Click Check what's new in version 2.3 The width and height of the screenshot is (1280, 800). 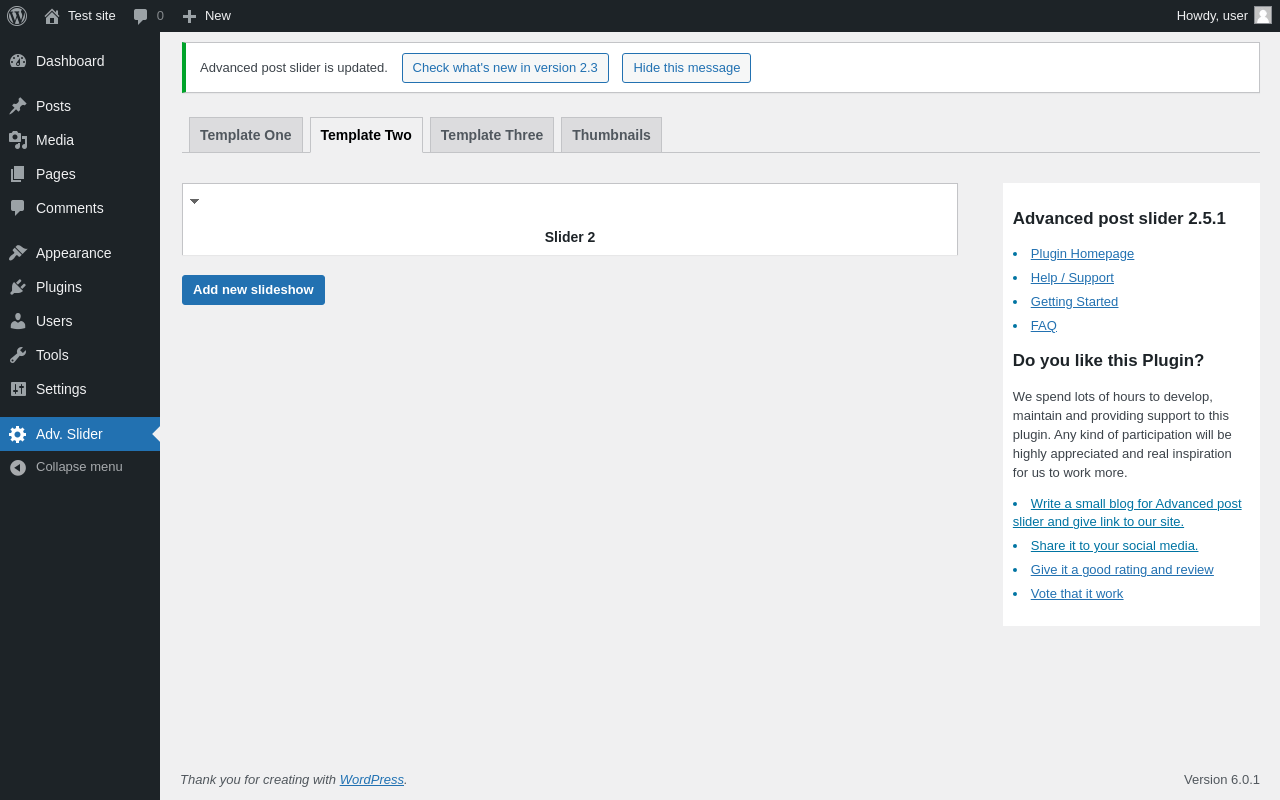click(505, 68)
